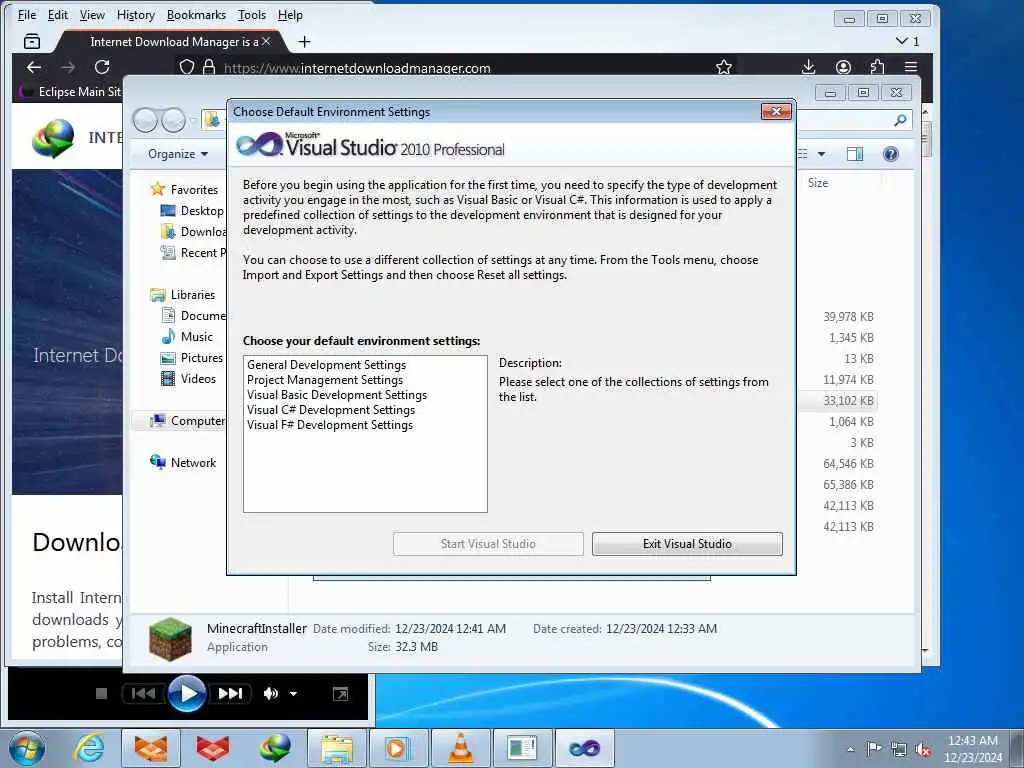This screenshot has width=1024, height=768.
Task: Open Eclipse Main Site bookmark
Action: tap(72, 91)
